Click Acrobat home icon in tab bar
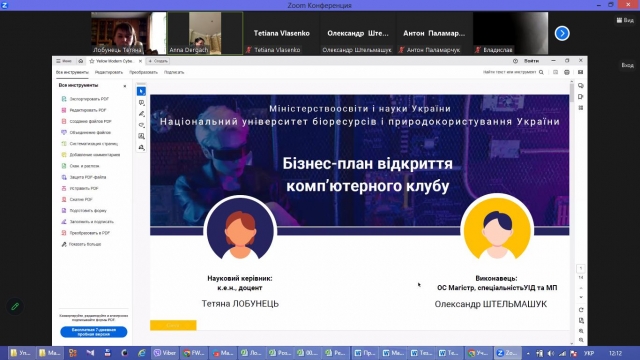The image size is (640, 360). click(81, 61)
